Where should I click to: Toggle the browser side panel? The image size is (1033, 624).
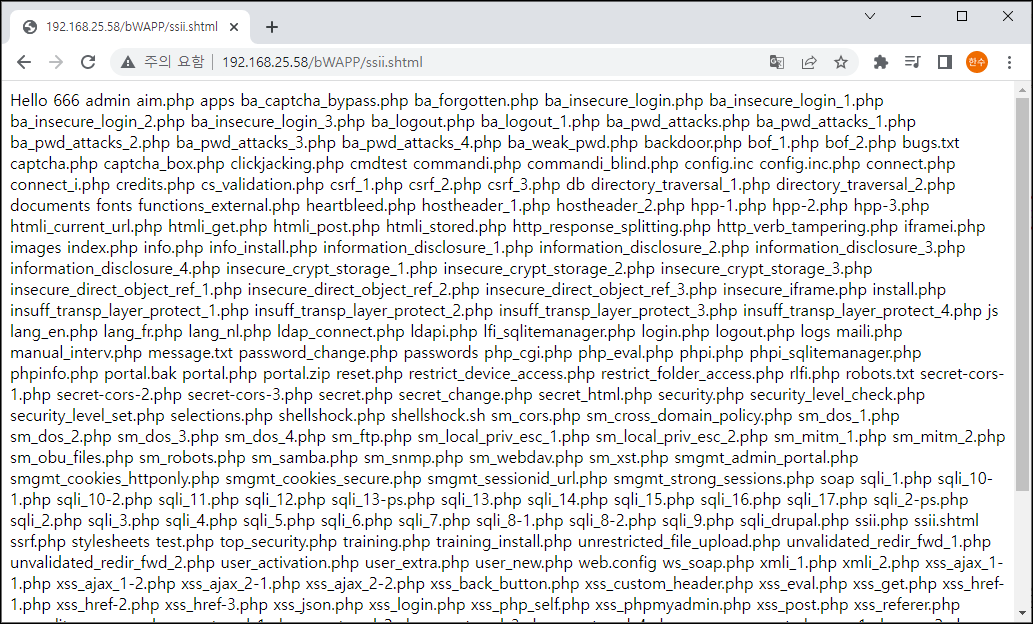tap(945, 62)
